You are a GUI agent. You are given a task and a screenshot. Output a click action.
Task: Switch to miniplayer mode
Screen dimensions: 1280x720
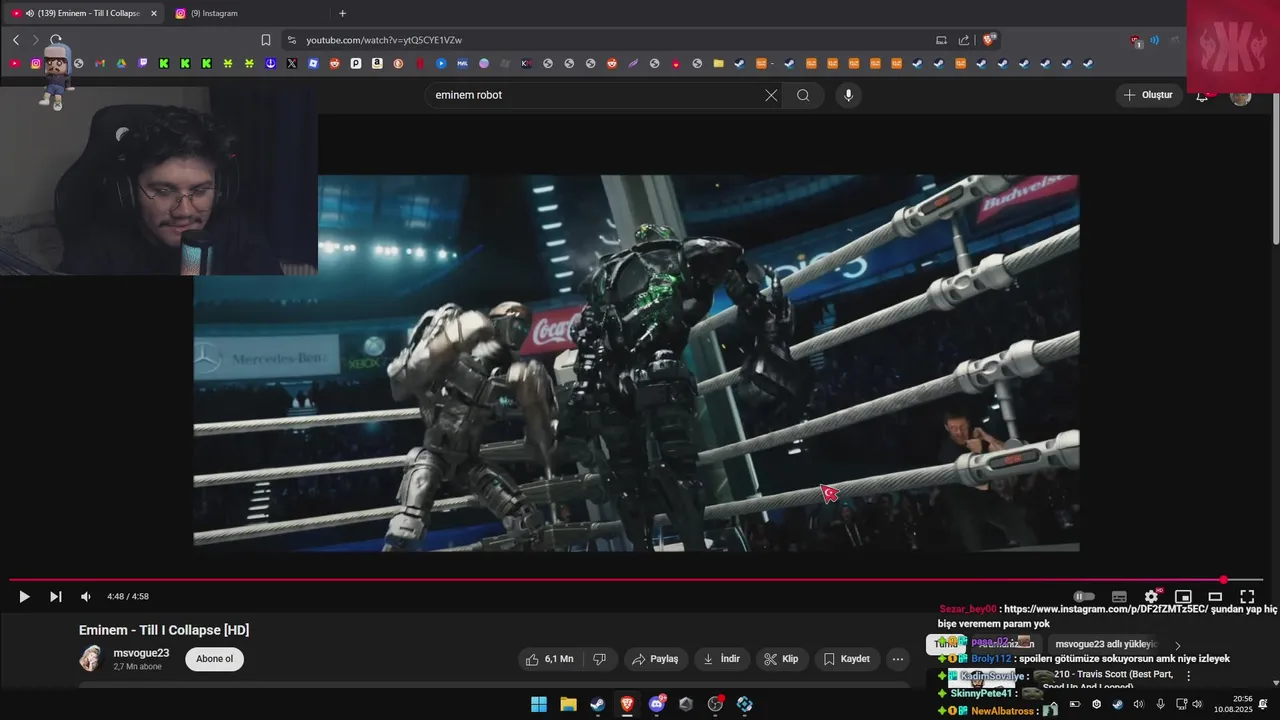[1183, 596]
